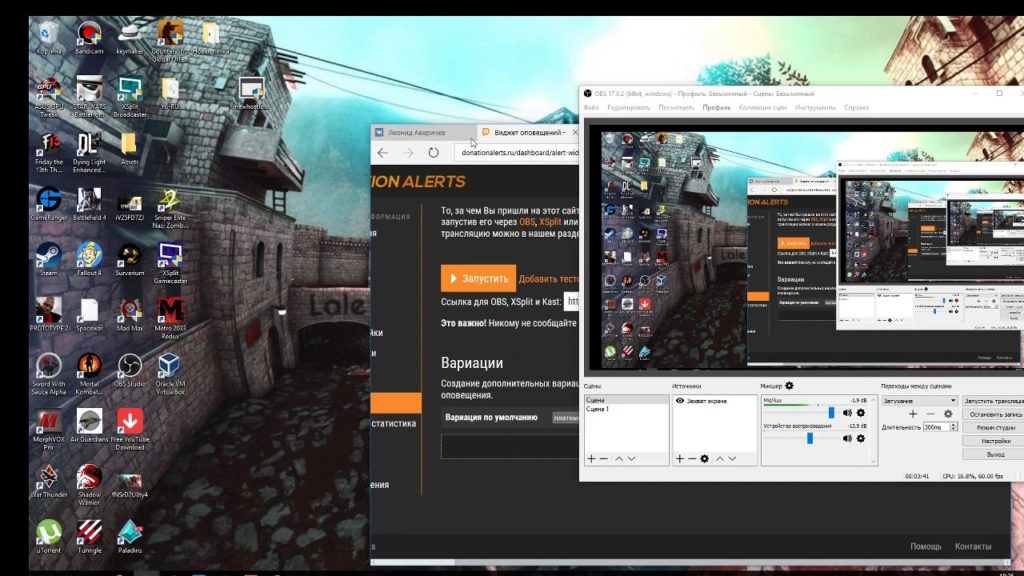Click the Остановить запись button in OBS
This screenshot has height=576, width=1024.
[x=993, y=414]
